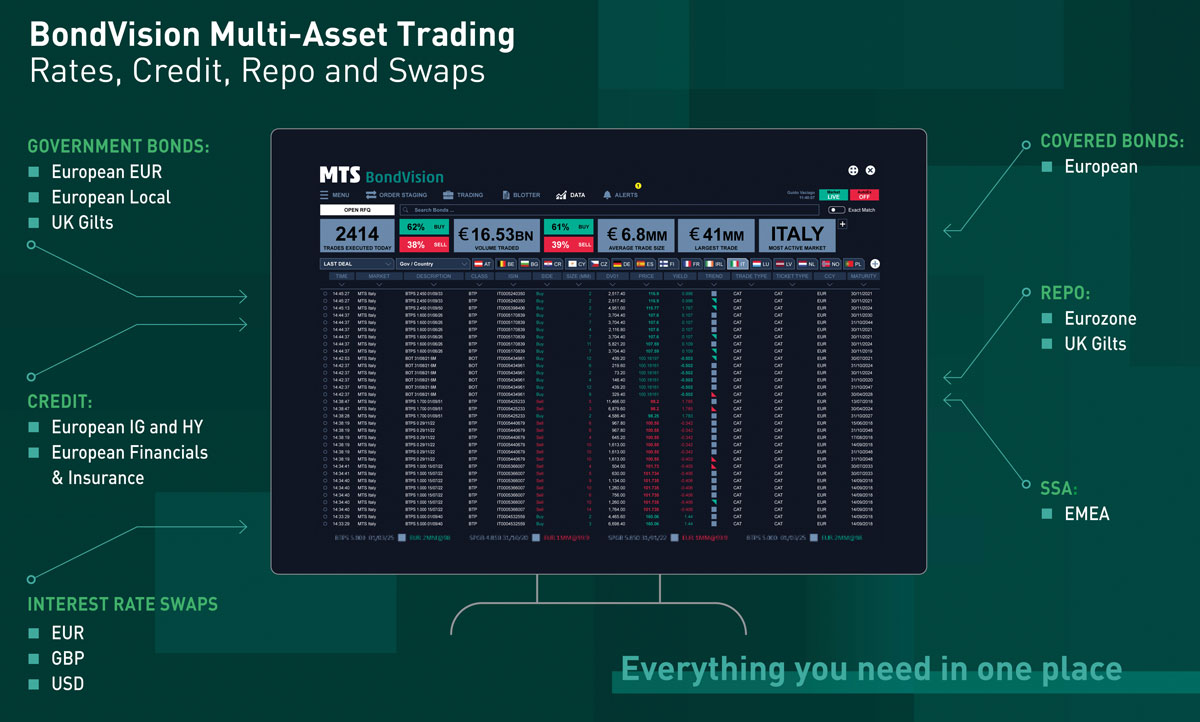1200x722 pixels.
Task: Switch to the ORDER STAGING tab
Action: coord(396,195)
